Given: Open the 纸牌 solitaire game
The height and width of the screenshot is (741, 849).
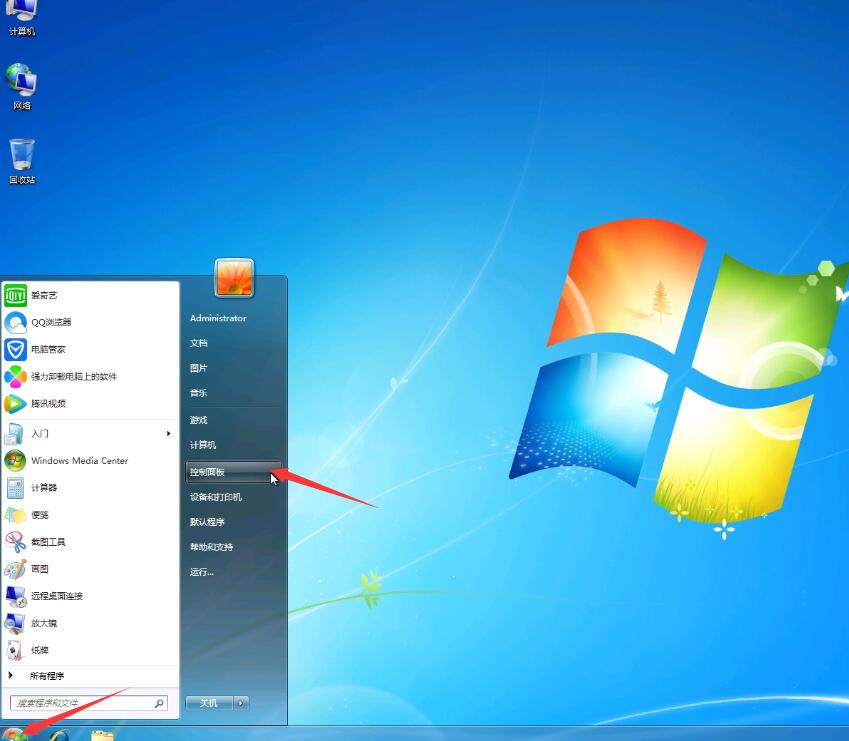Looking at the screenshot, I should click(x=90, y=650).
